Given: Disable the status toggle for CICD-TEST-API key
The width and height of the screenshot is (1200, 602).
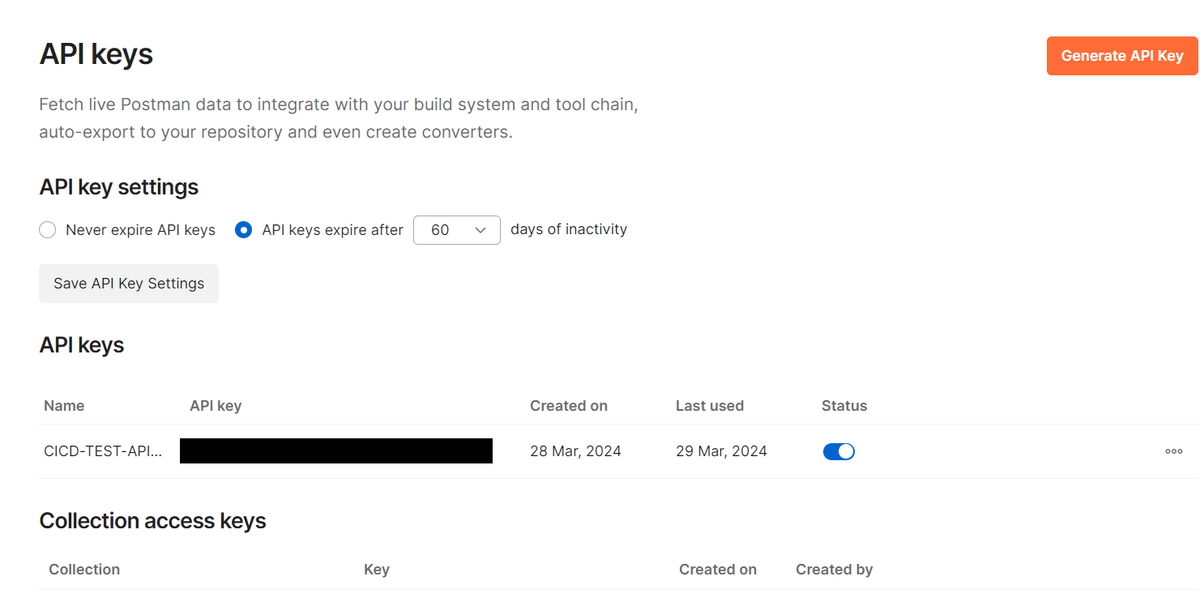Looking at the screenshot, I should [838, 451].
